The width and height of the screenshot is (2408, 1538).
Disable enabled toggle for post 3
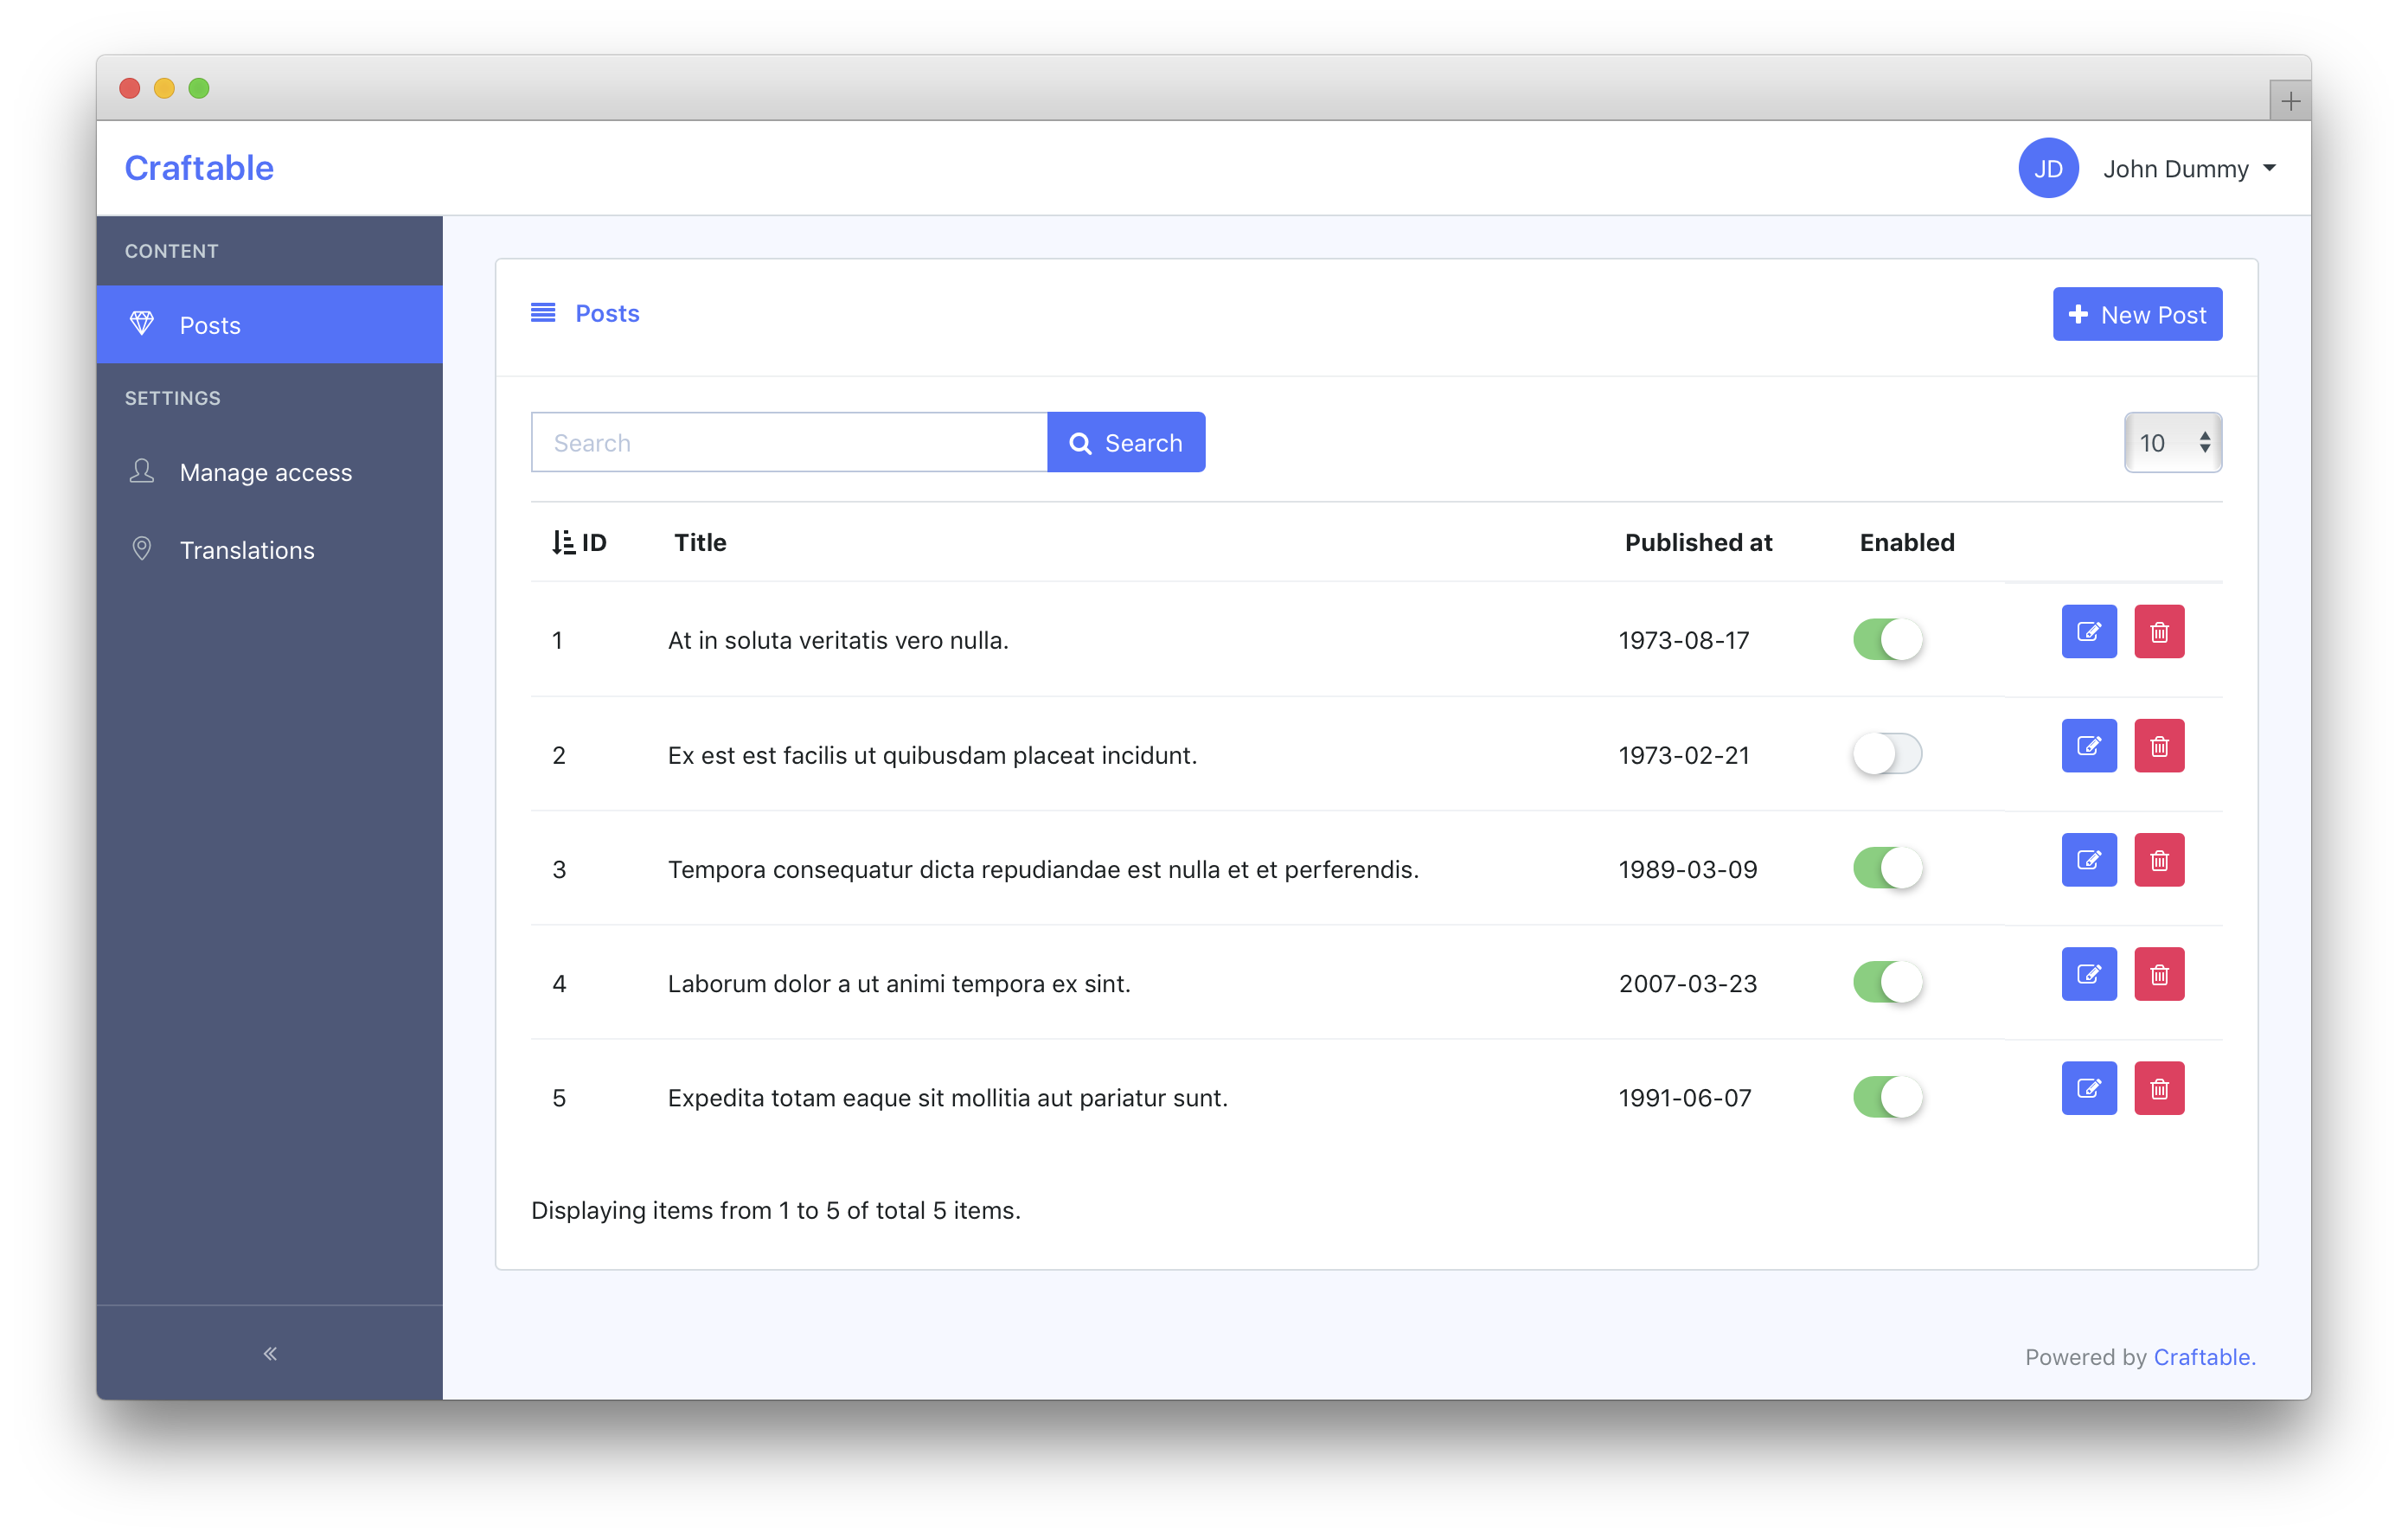[1888, 866]
